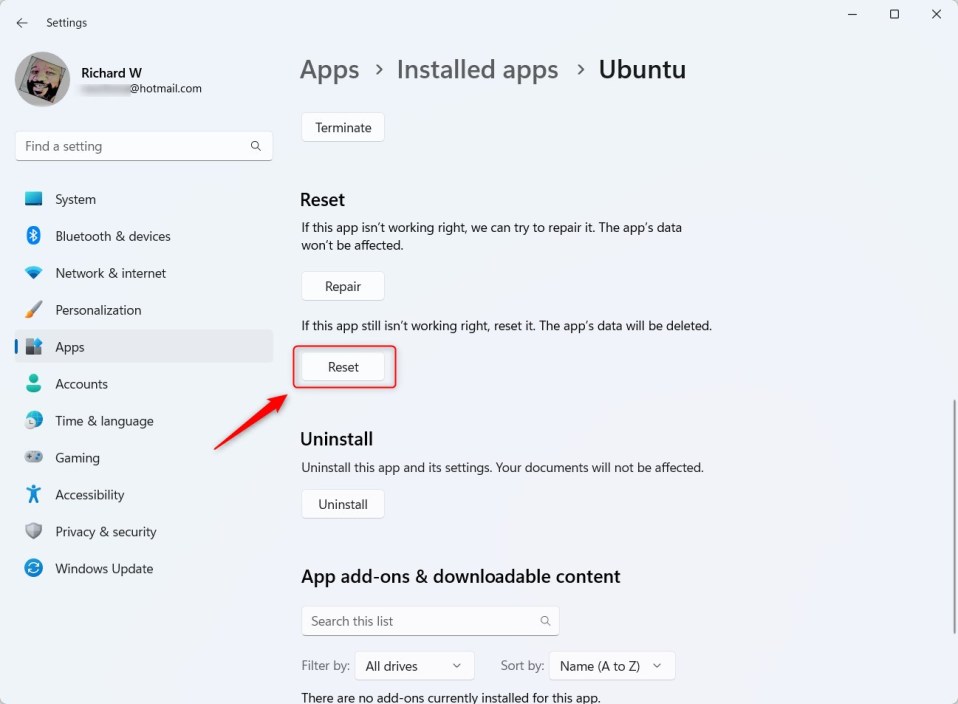Open Gaming settings
This screenshot has width=958, height=704.
(77, 458)
